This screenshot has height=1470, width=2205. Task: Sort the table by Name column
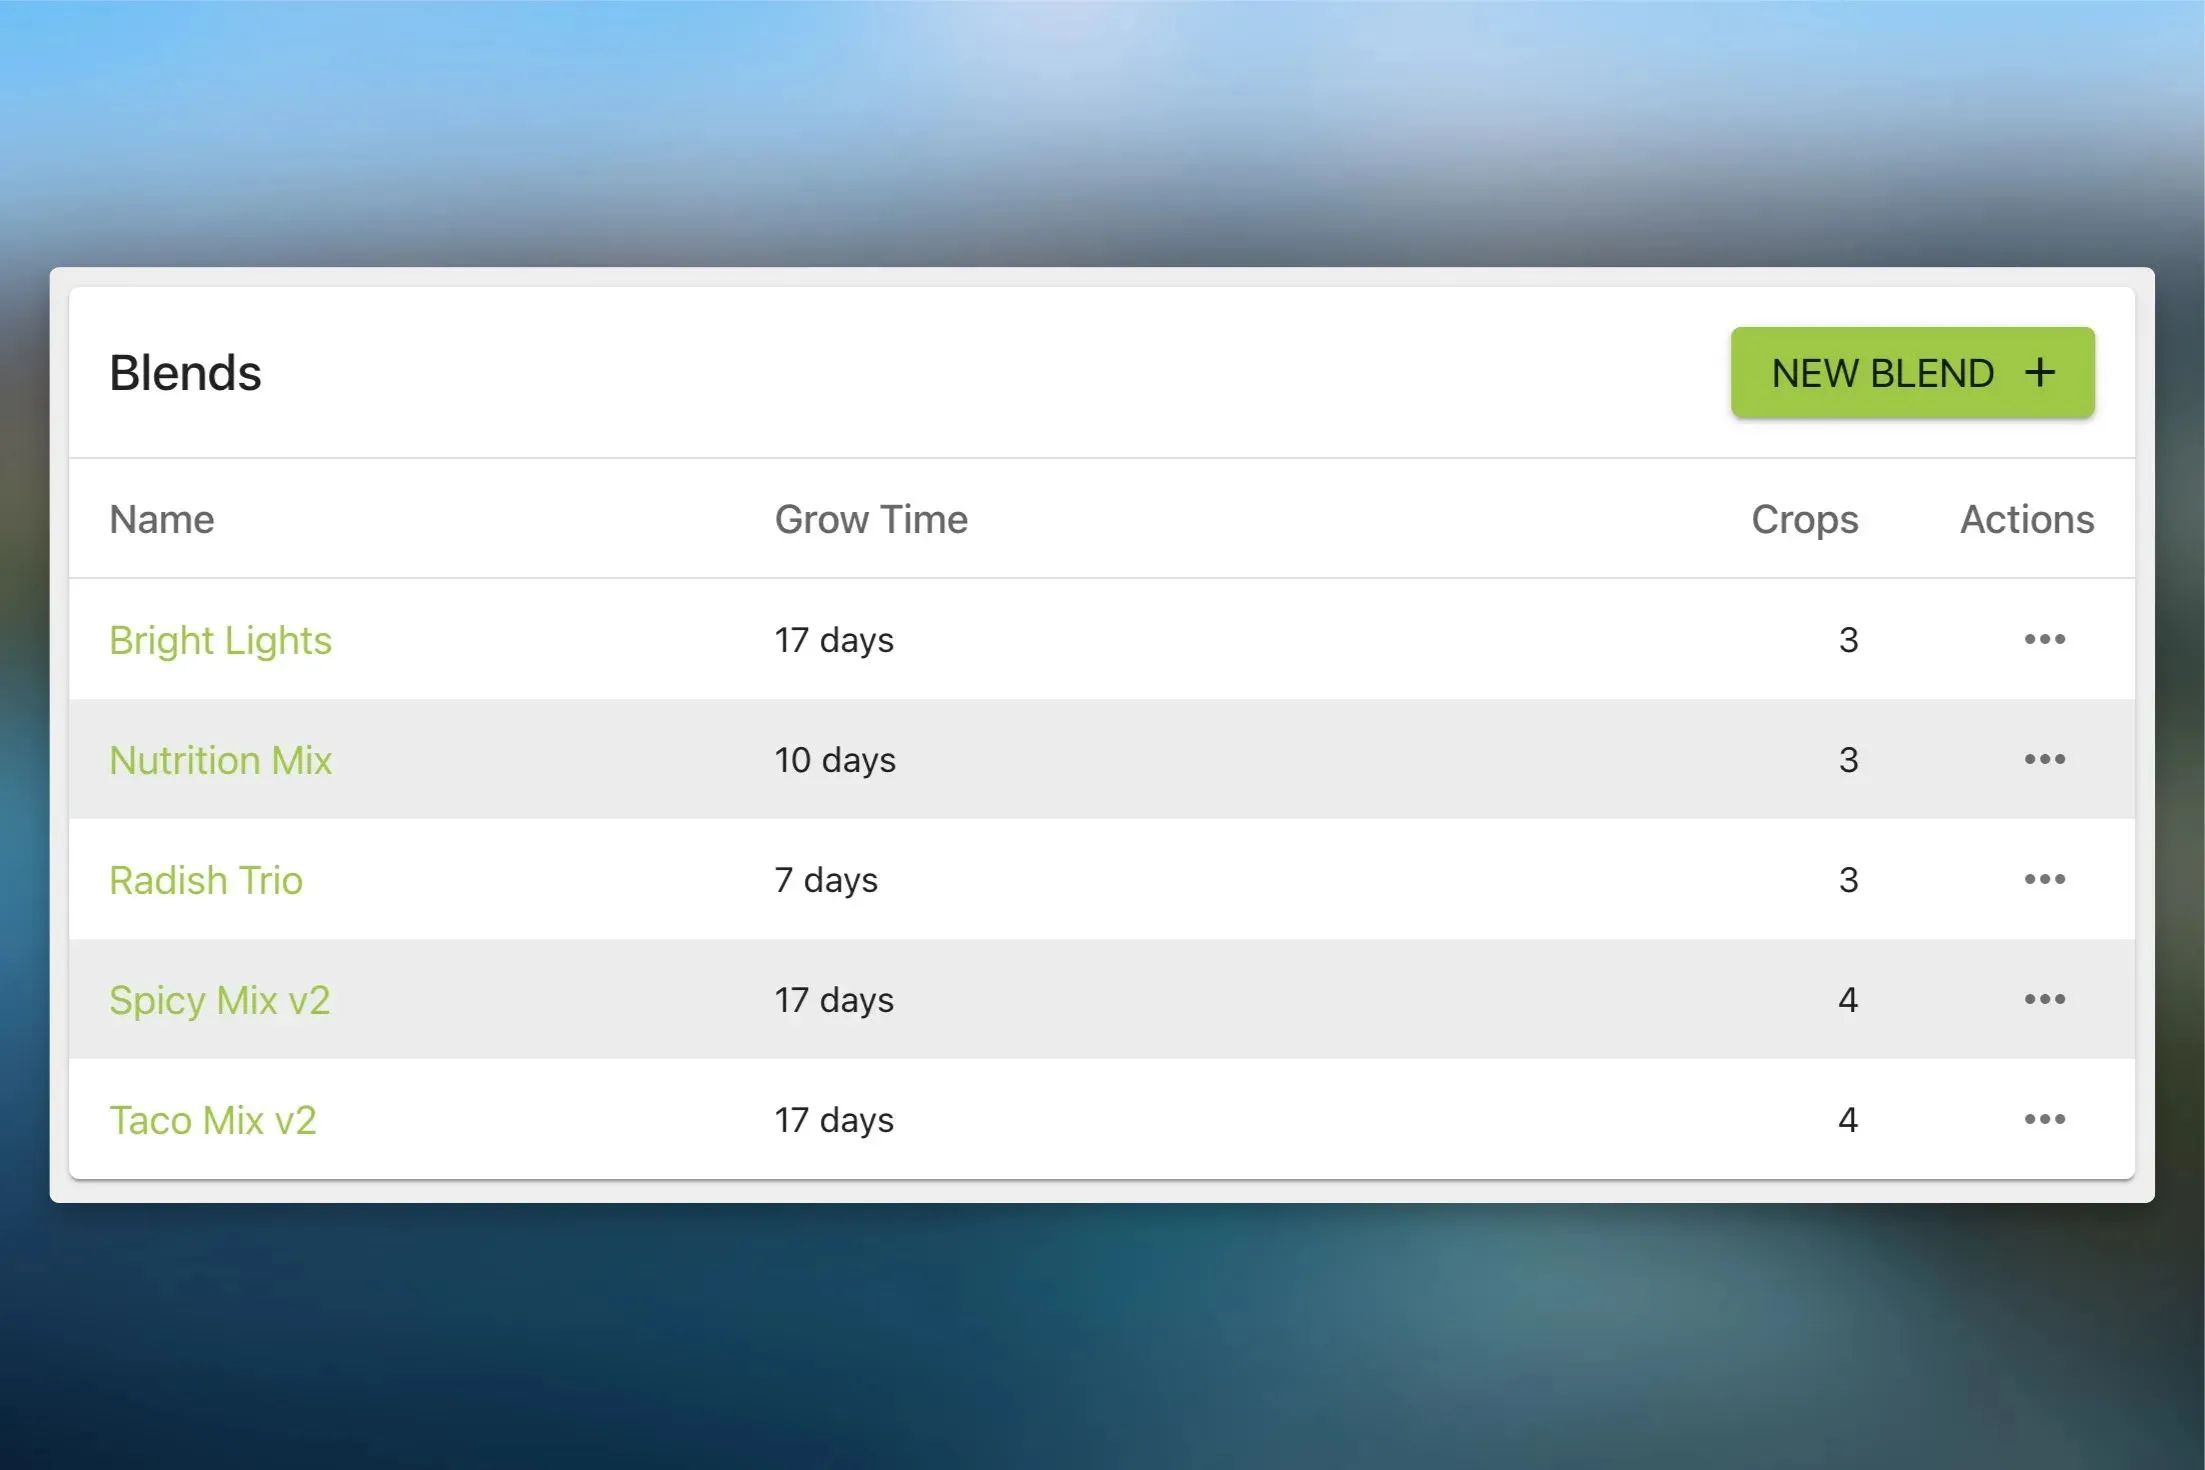coord(161,519)
